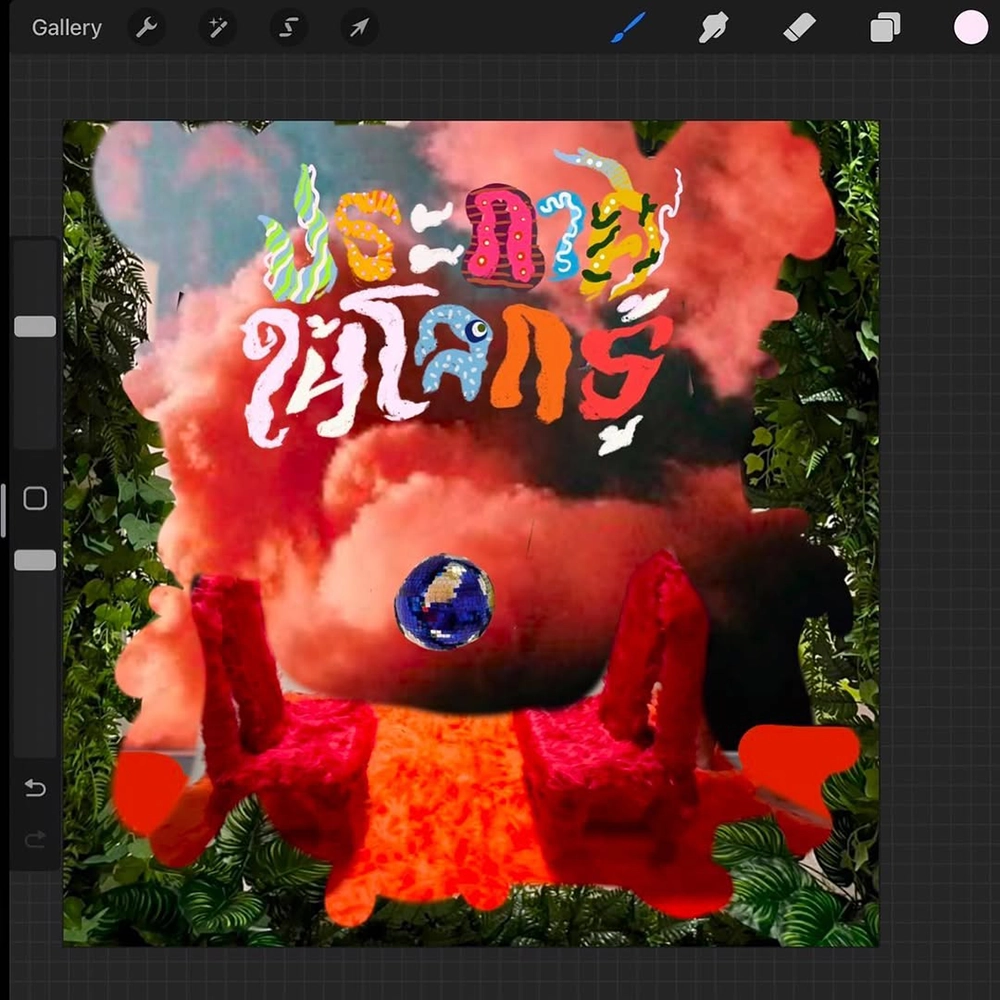Viewport: 1000px width, 1000px height.
Task: Tap the pixelated globe on the canvas
Action: [x=444, y=603]
